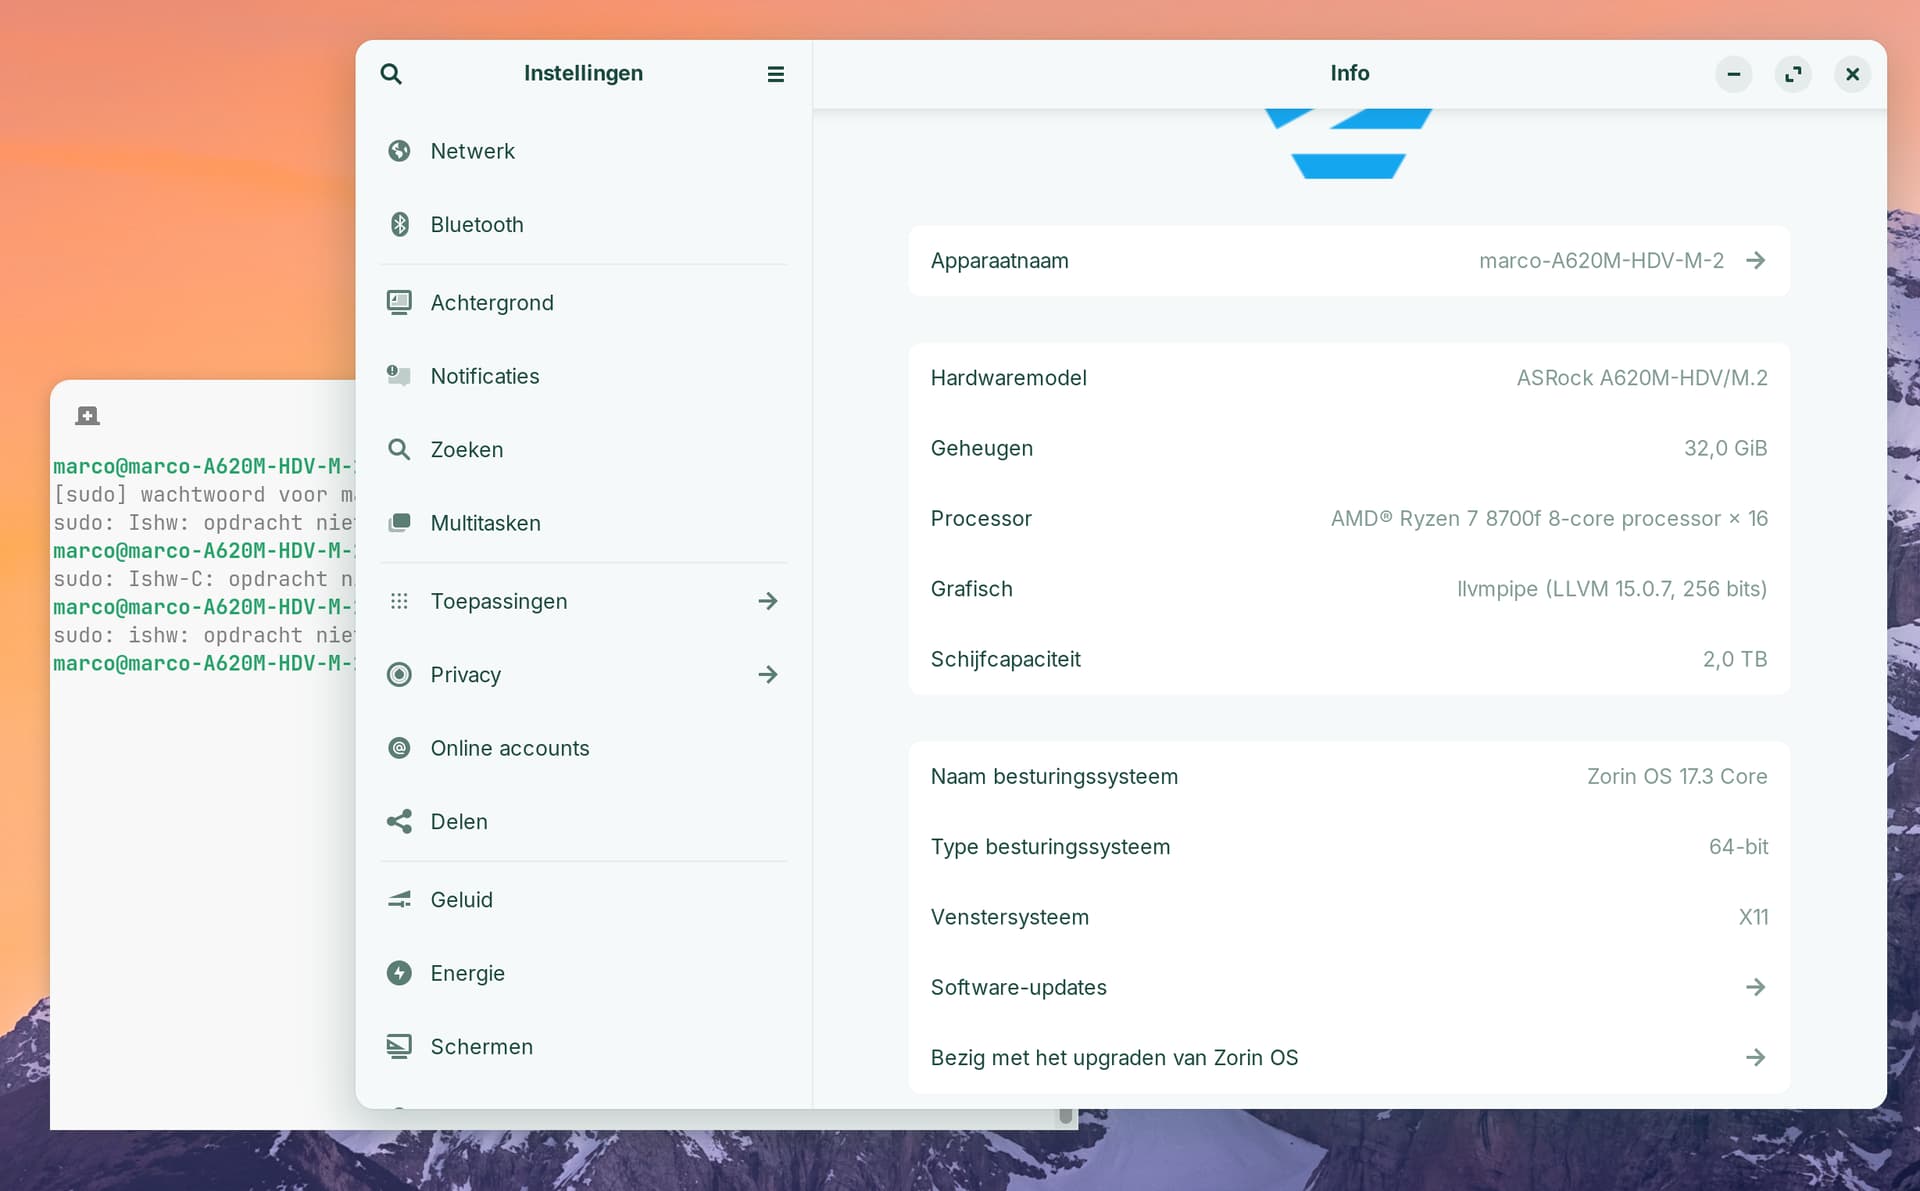The width and height of the screenshot is (1920, 1191).
Task: Click the Privacy circle icon
Action: 399,674
